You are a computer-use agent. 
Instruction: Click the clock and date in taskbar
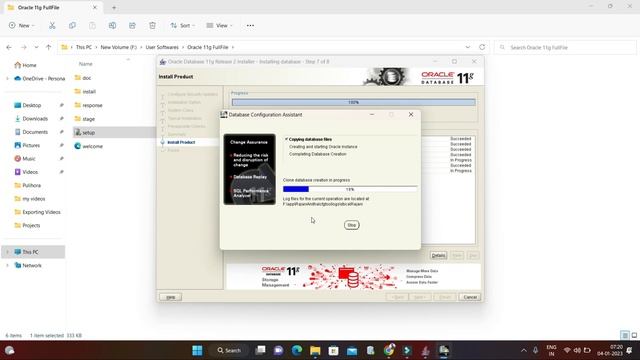tap(609, 350)
